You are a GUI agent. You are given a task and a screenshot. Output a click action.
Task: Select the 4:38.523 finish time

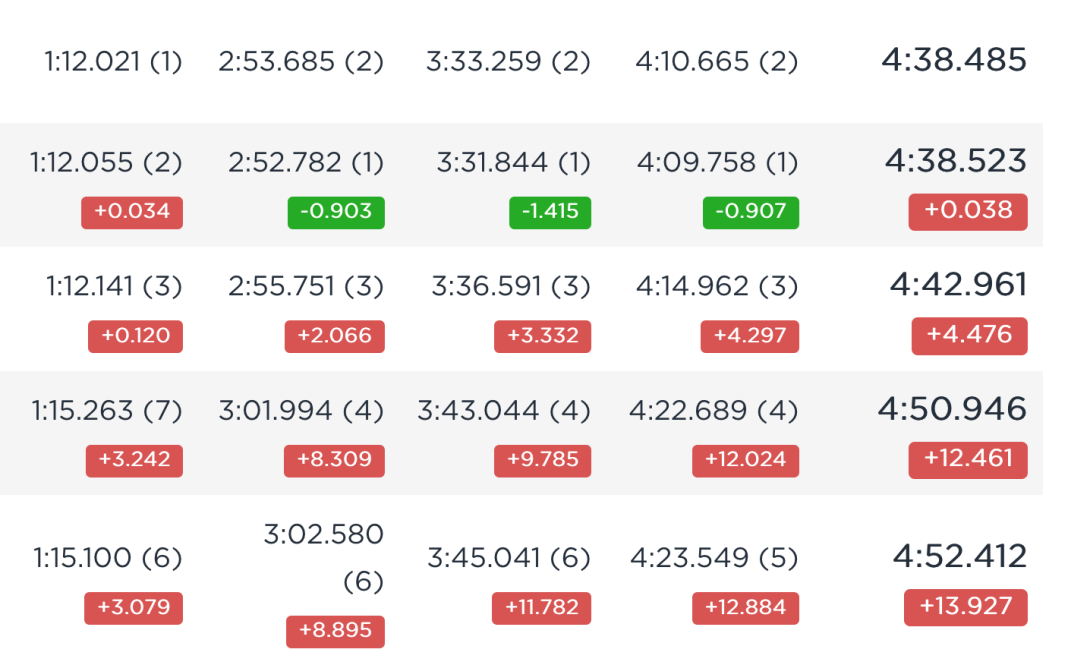tap(955, 161)
